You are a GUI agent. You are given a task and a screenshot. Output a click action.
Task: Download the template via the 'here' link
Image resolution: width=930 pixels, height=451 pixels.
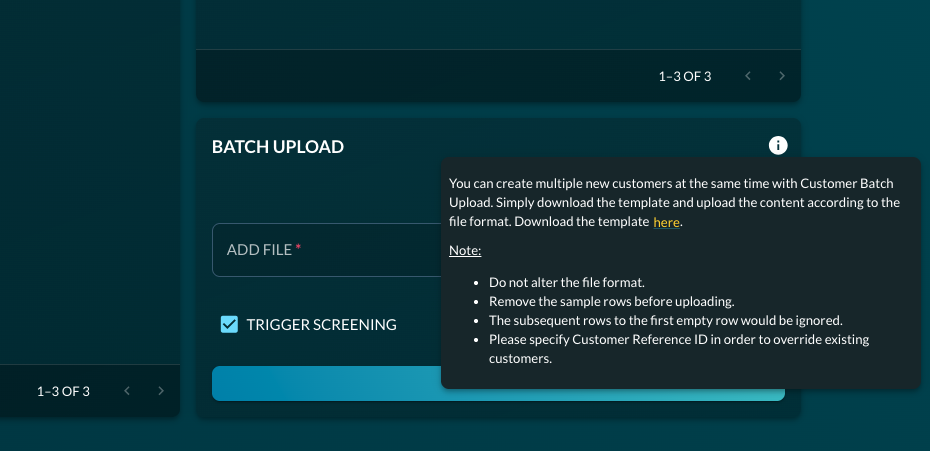pyautogui.click(x=666, y=223)
